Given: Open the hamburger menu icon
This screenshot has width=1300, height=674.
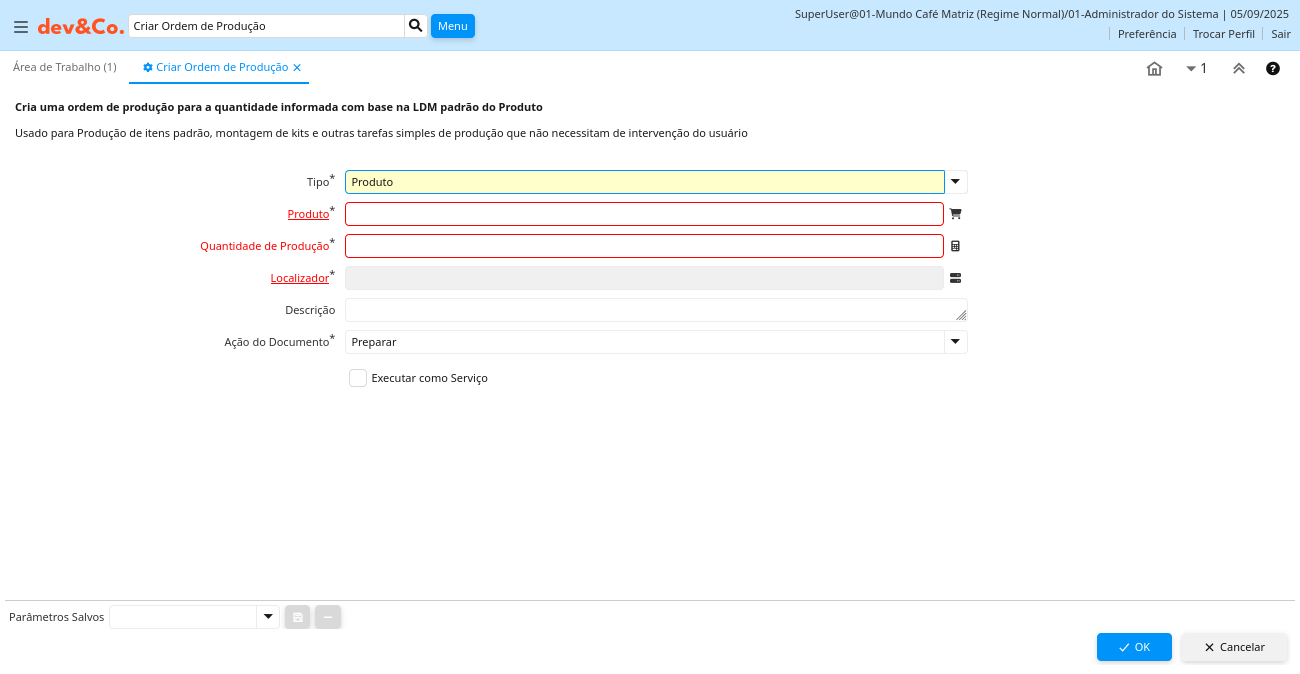Looking at the screenshot, I should tap(21, 27).
